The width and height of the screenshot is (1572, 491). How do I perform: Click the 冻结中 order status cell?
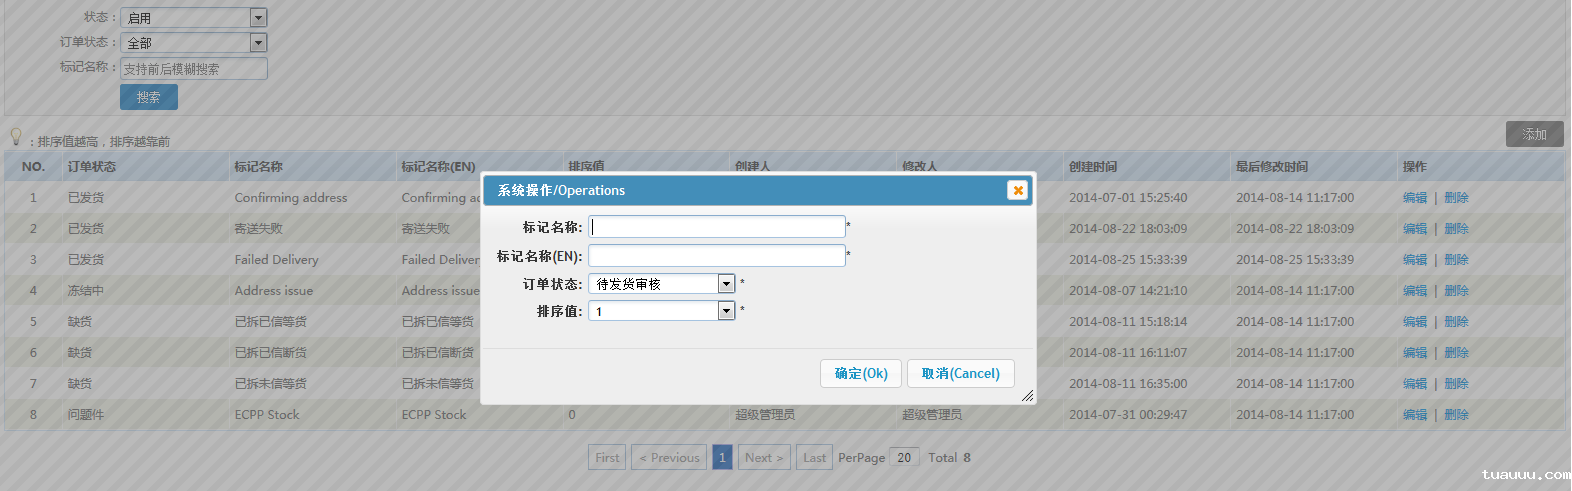[86, 291]
